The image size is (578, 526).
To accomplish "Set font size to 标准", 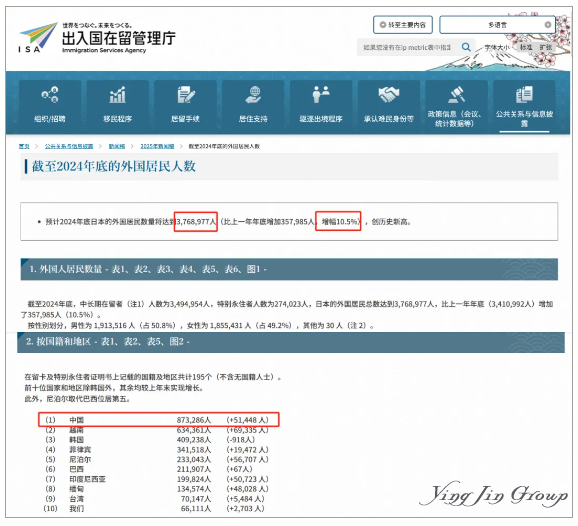I will click(x=526, y=47).
